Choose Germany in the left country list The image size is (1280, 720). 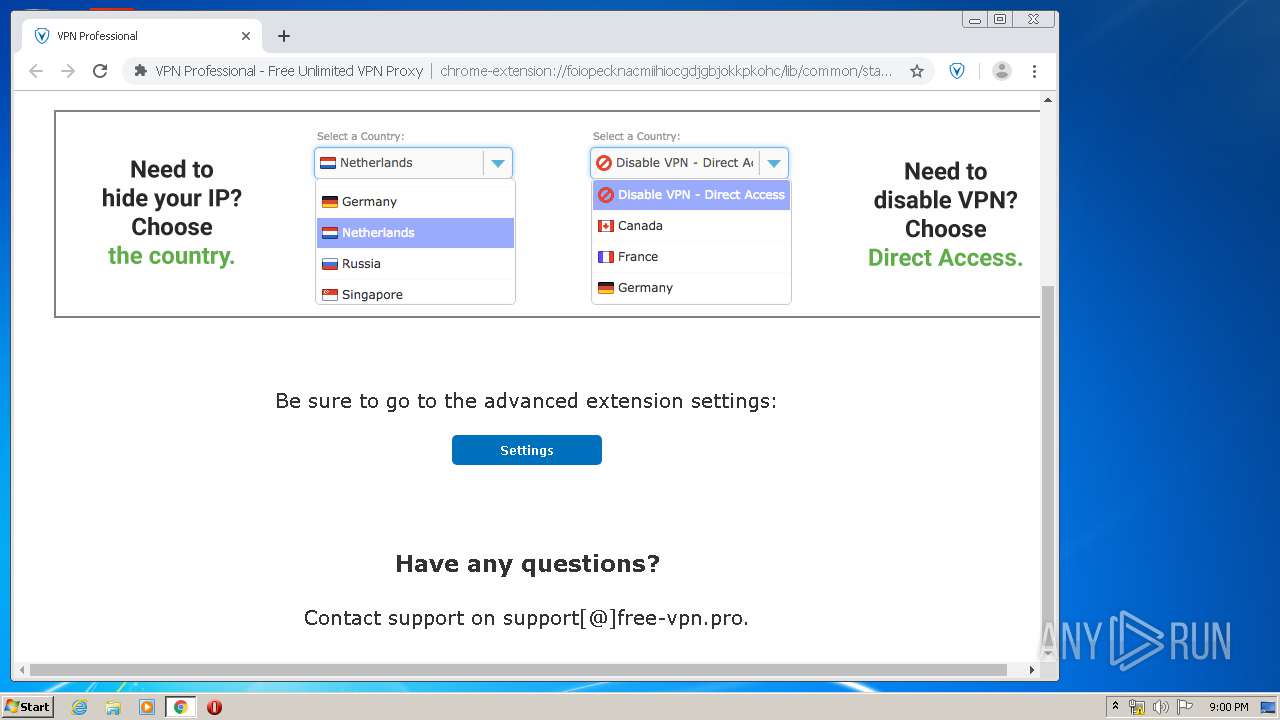415,201
